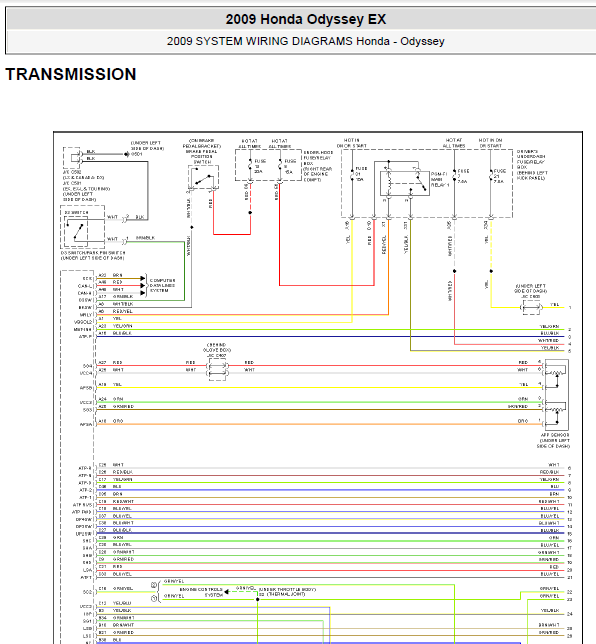
Task: Click the C25 WHT wire pin label
Action: [111, 465]
